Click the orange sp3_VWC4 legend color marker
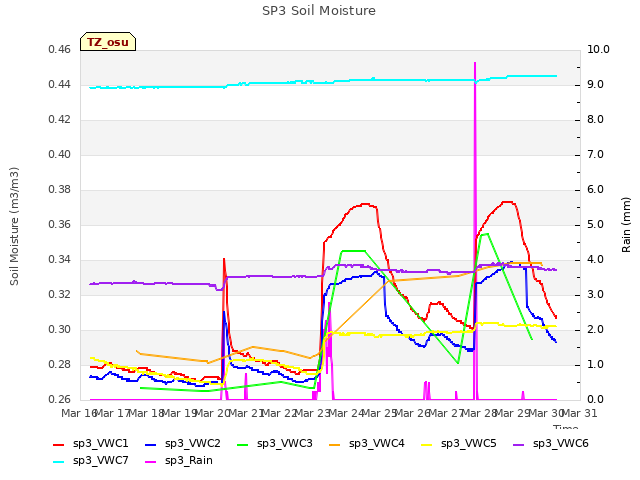640x480 pixels. (x=335, y=444)
